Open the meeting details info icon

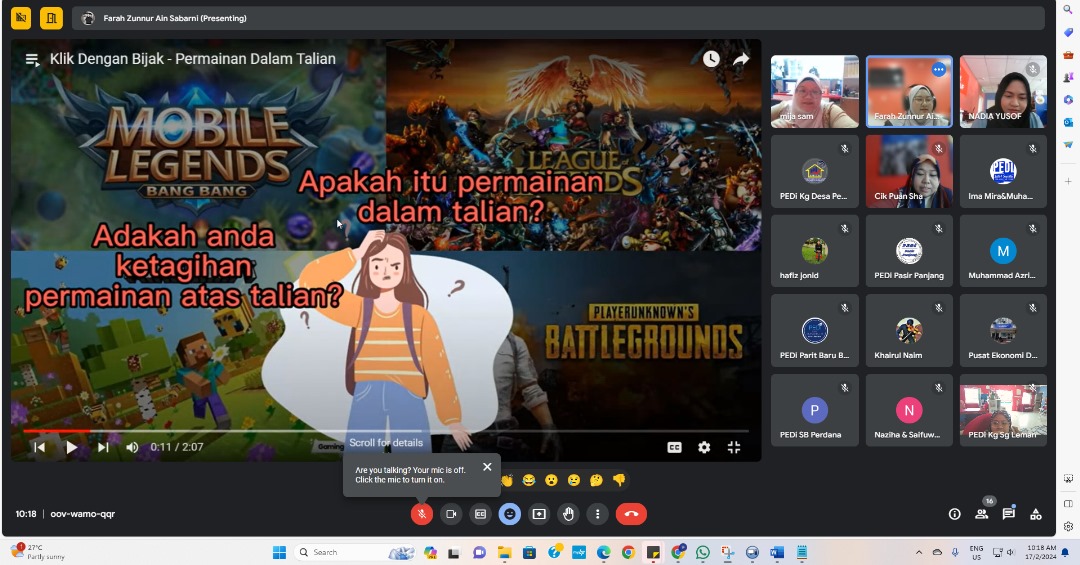[x=954, y=514]
